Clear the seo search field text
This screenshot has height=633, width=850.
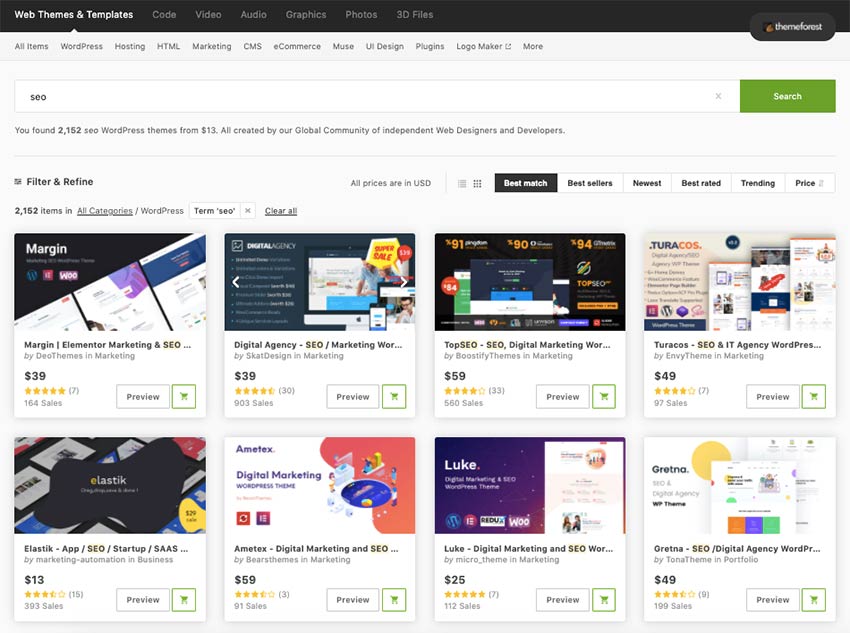718,96
